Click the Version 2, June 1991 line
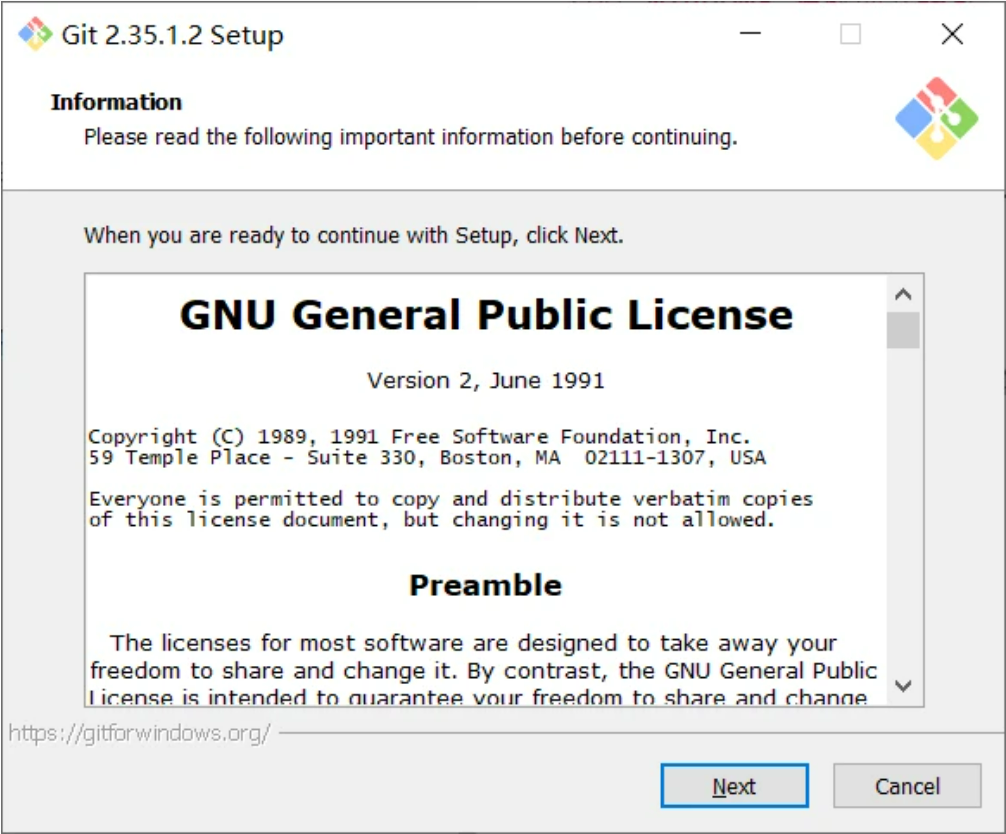The width and height of the screenshot is (1006, 834). click(x=487, y=380)
